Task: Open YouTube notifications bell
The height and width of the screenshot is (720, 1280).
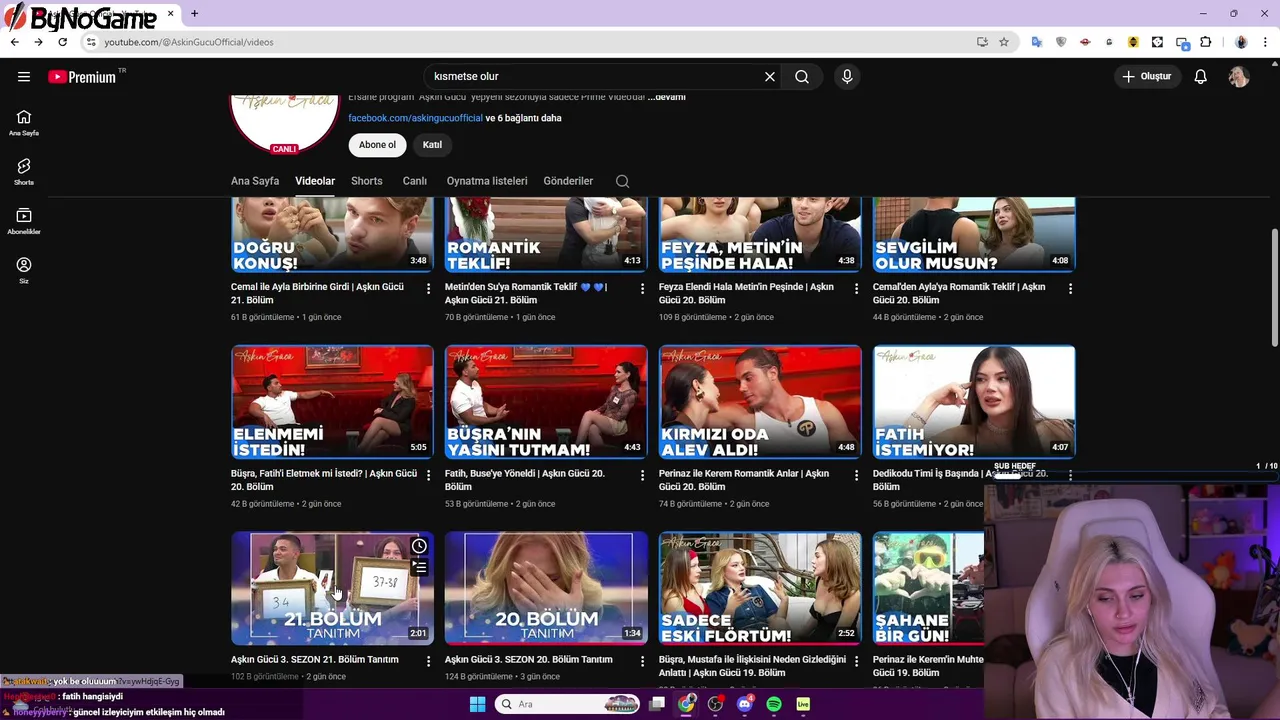Action: pos(1201,76)
